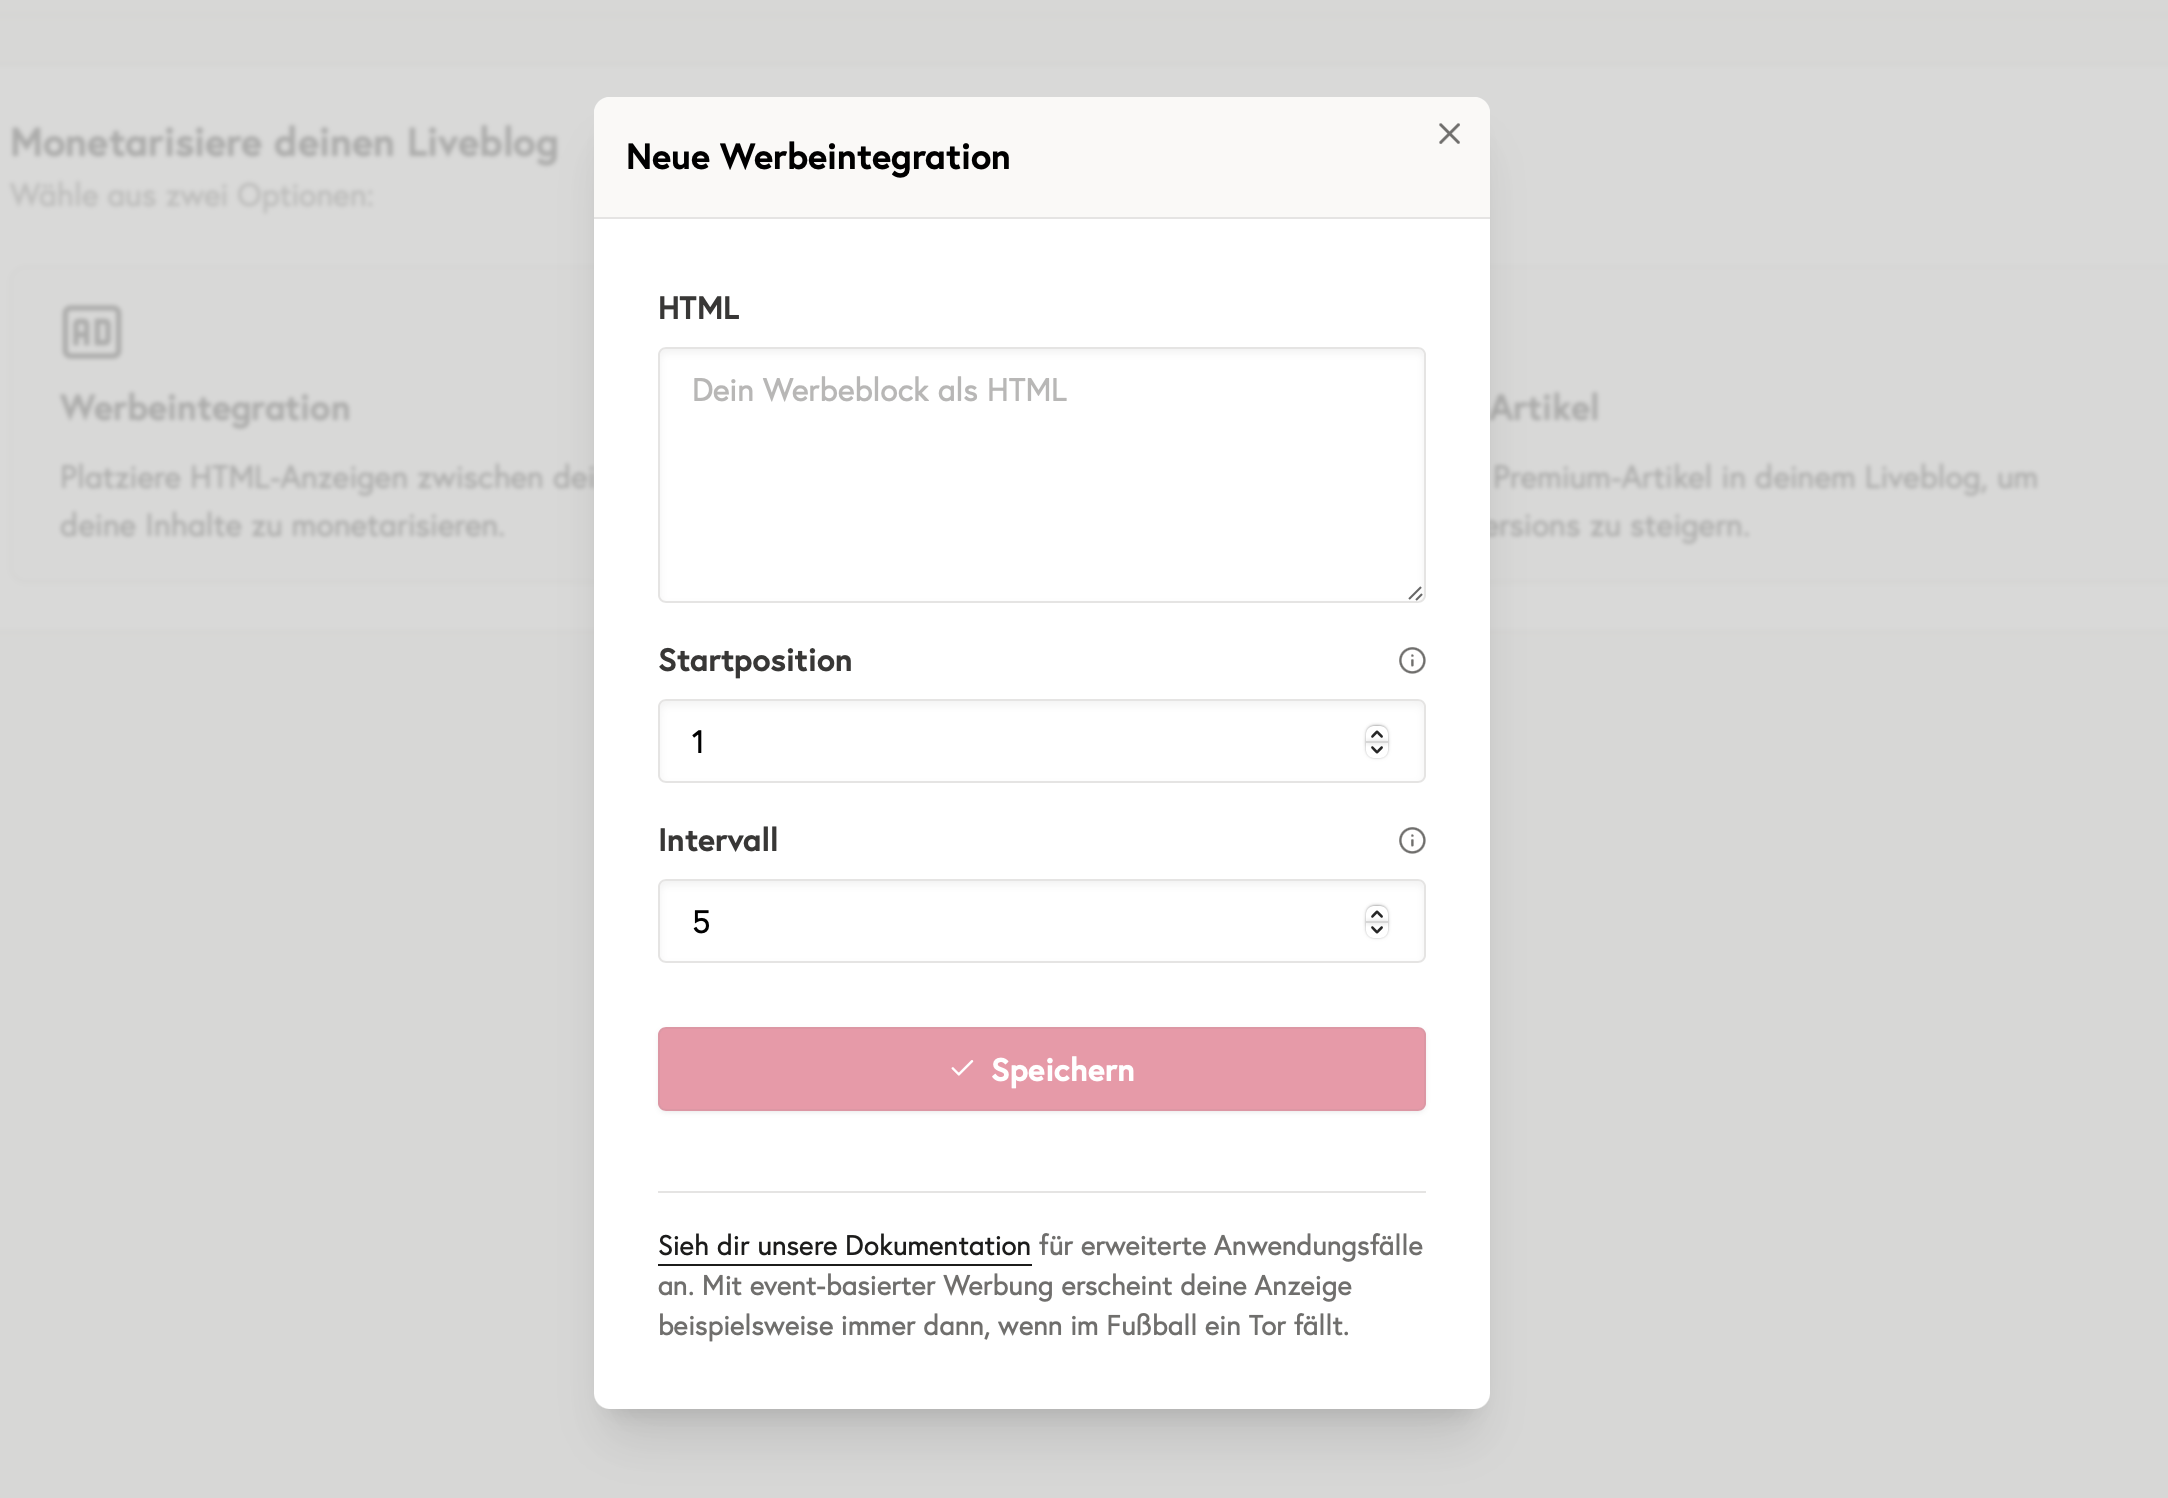
Task: Open the Dokumentation link
Action: (x=843, y=1245)
